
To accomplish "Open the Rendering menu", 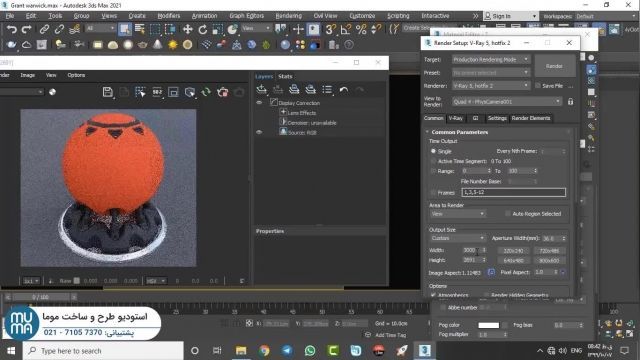I will point(289,16).
